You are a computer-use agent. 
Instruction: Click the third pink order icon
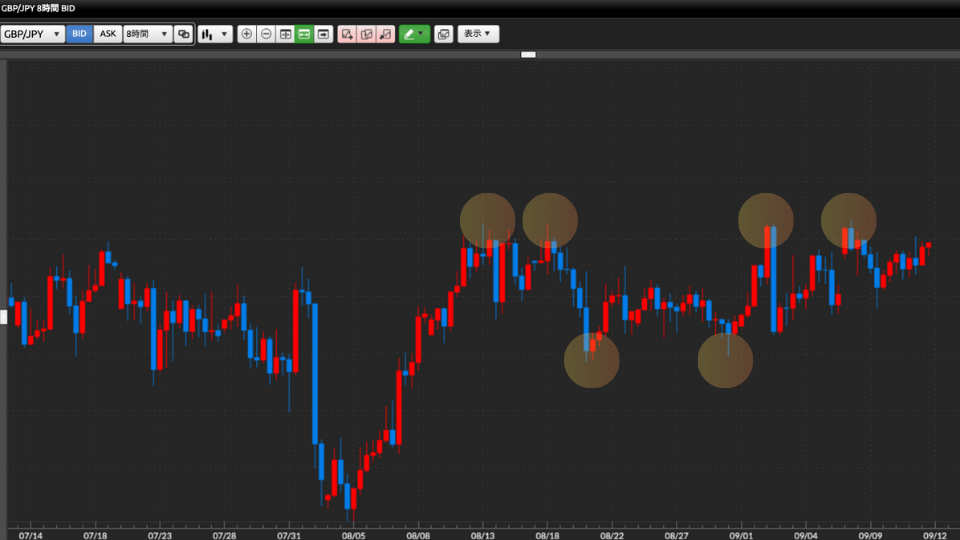coord(385,34)
